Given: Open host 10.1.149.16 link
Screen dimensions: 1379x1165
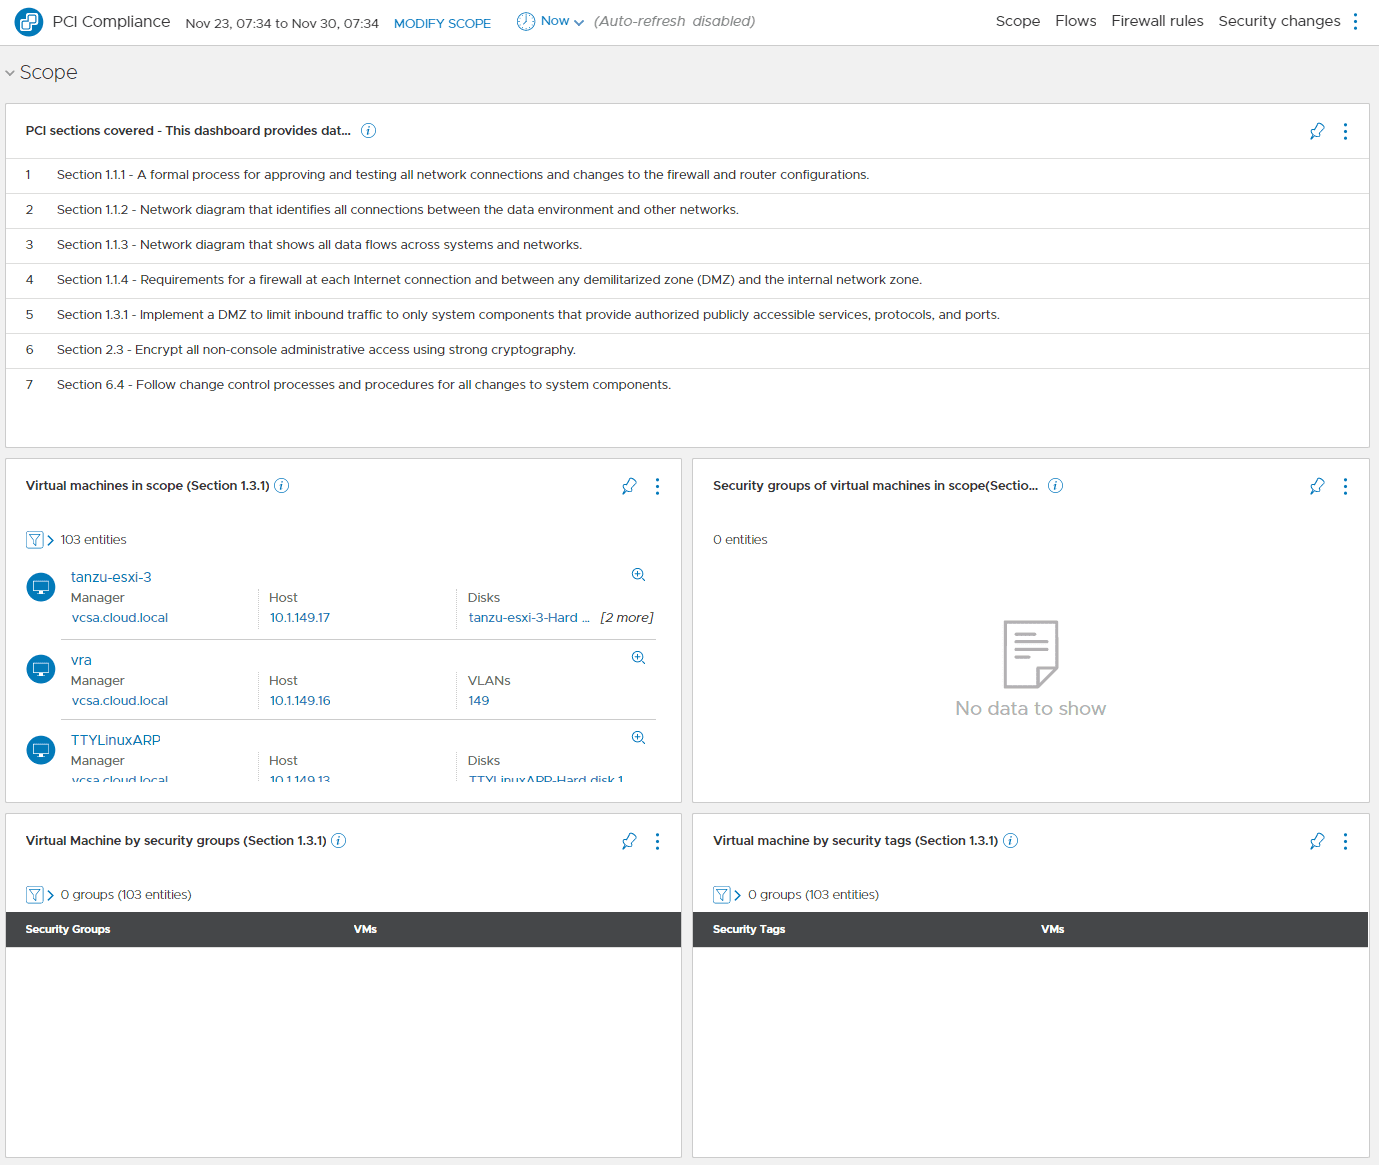Looking at the screenshot, I should coord(300,701).
